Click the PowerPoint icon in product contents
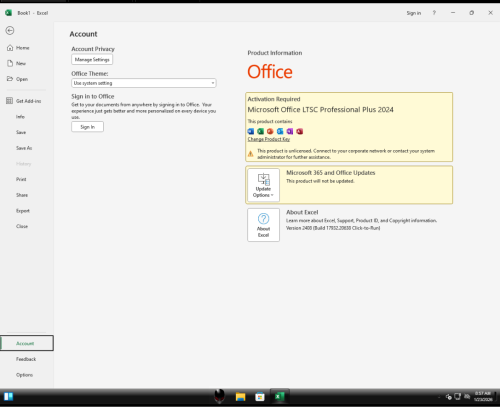Image resolution: width=500 pixels, height=407 pixels. [270, 131]
